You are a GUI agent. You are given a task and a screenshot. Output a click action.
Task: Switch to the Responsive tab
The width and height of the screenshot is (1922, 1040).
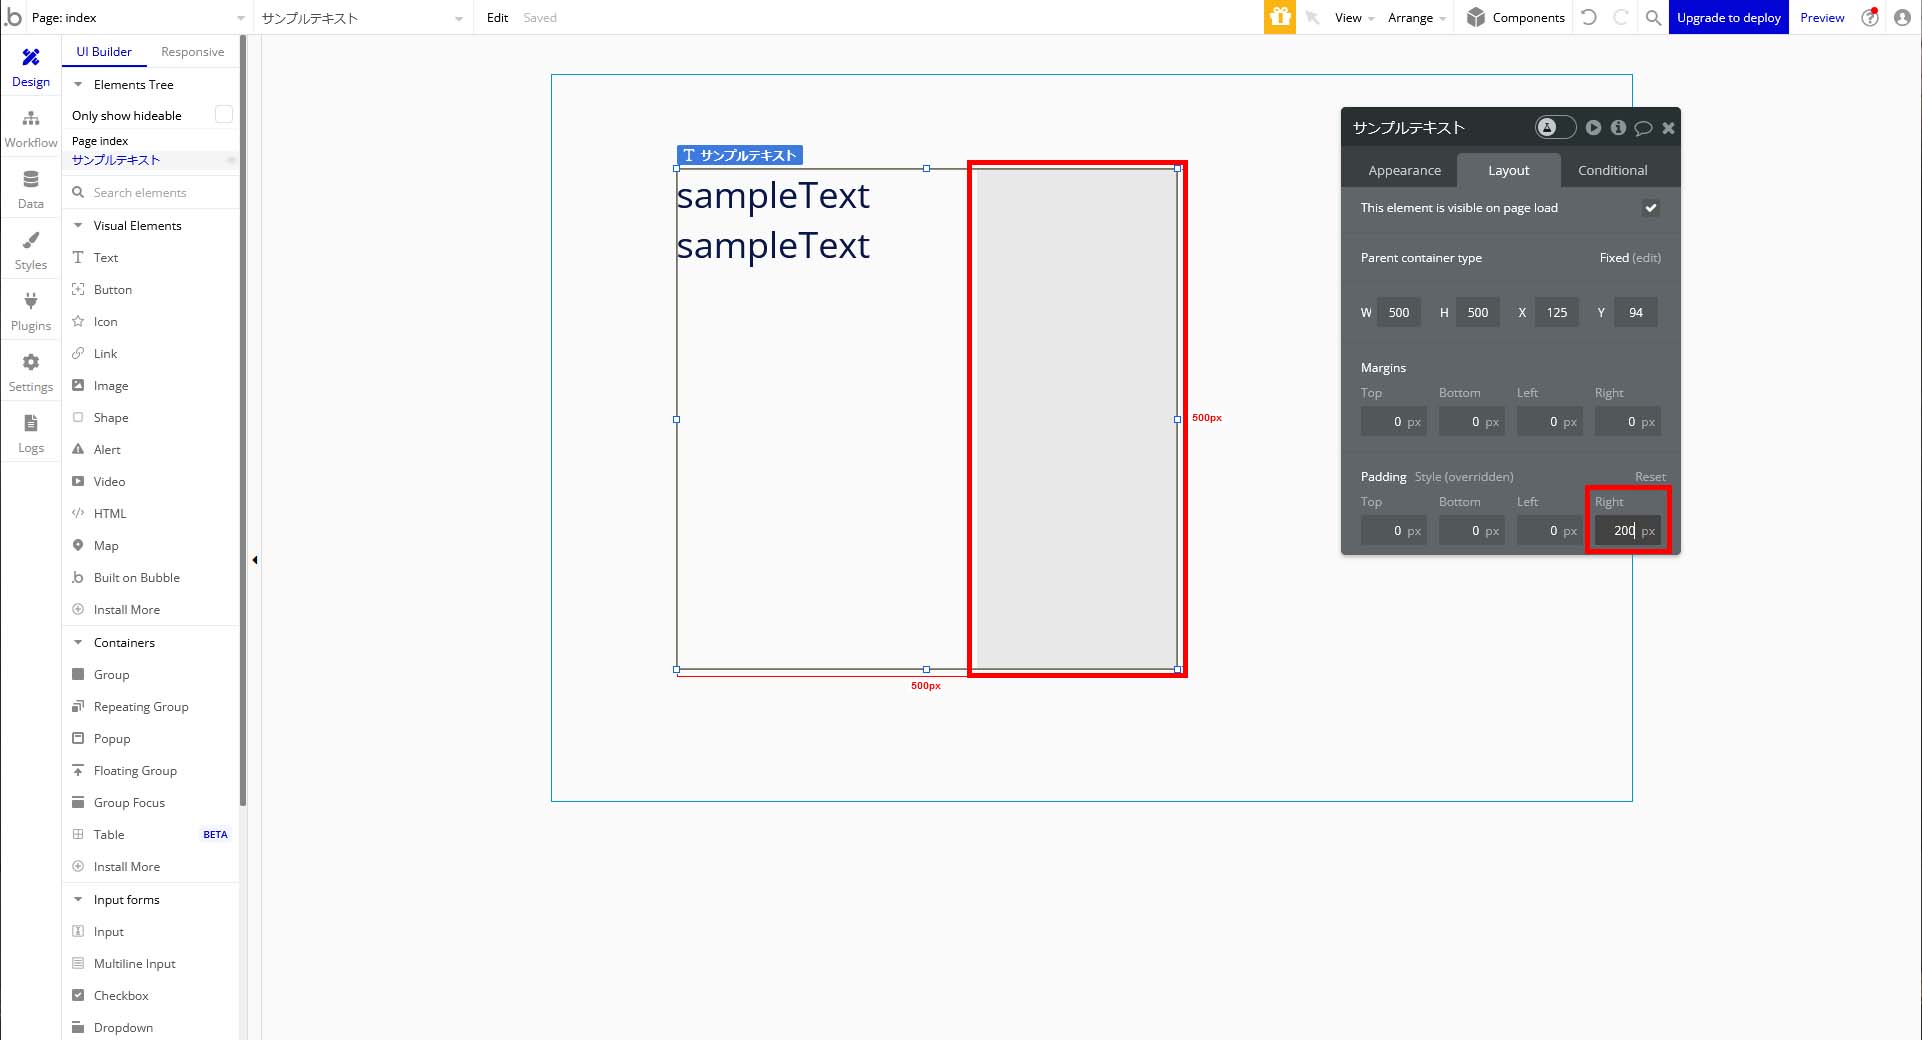pos(192,51)
